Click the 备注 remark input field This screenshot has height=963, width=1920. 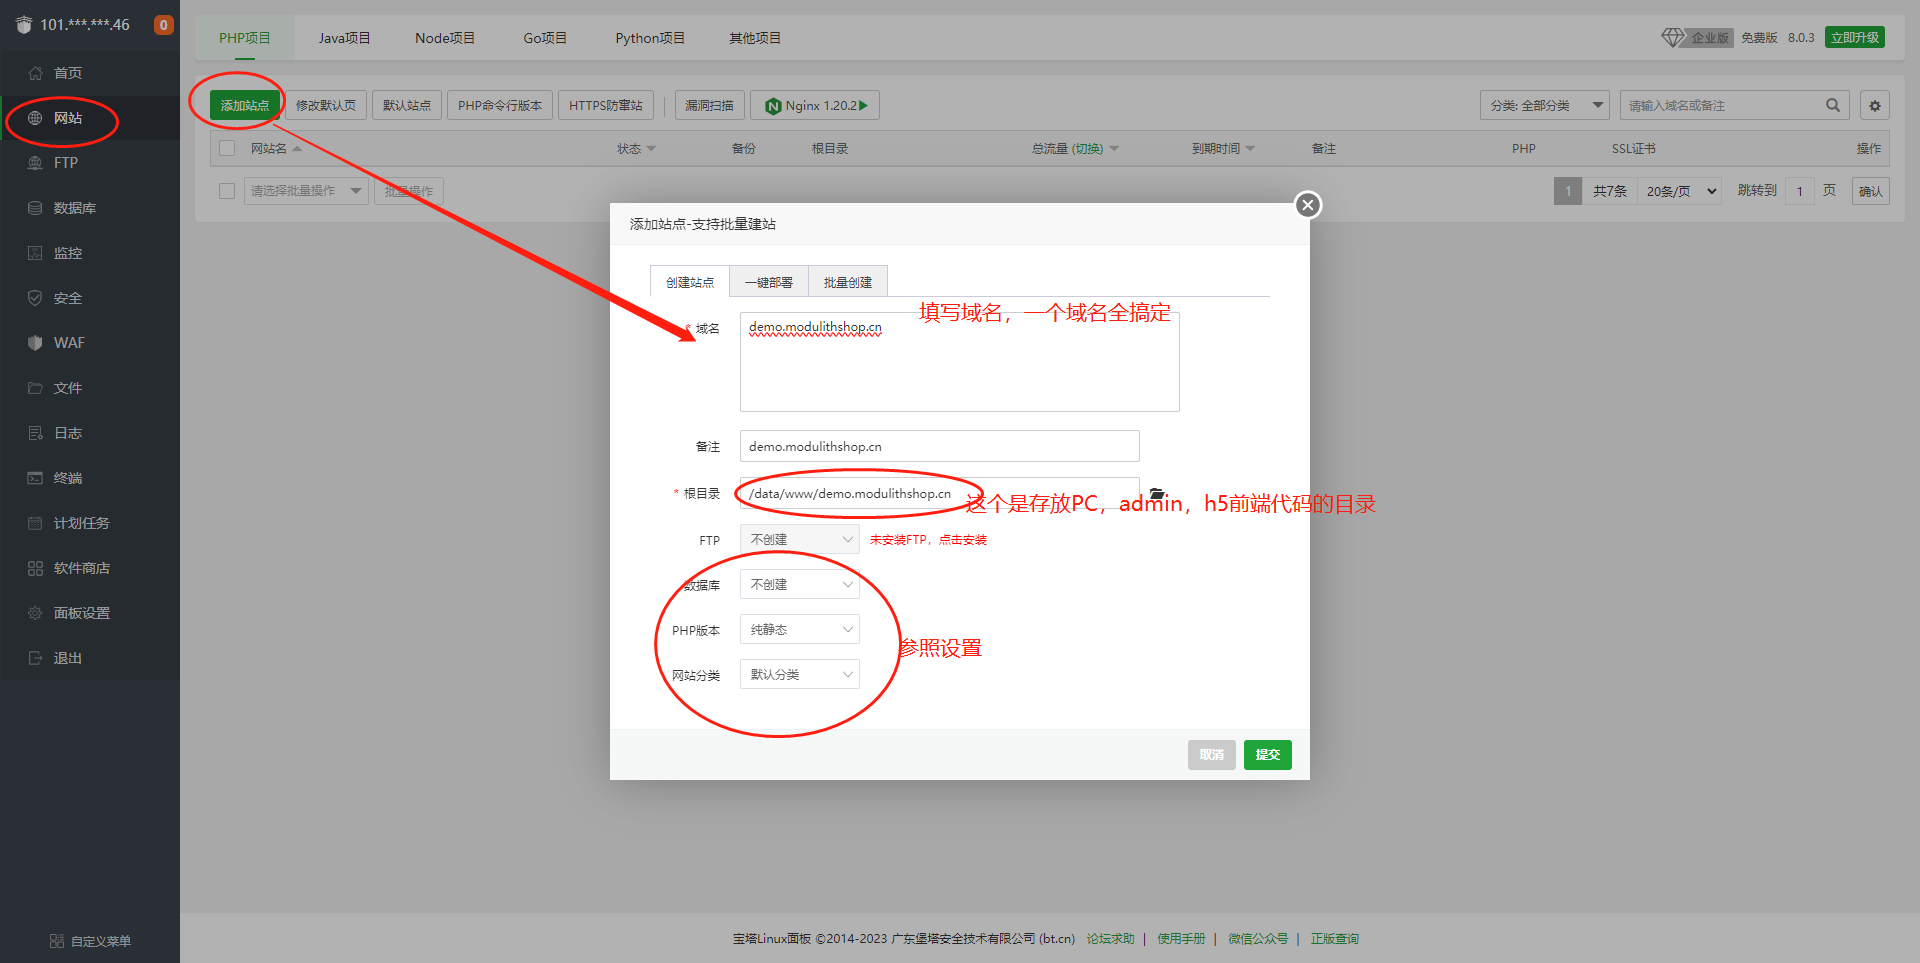tap(939, 446)
